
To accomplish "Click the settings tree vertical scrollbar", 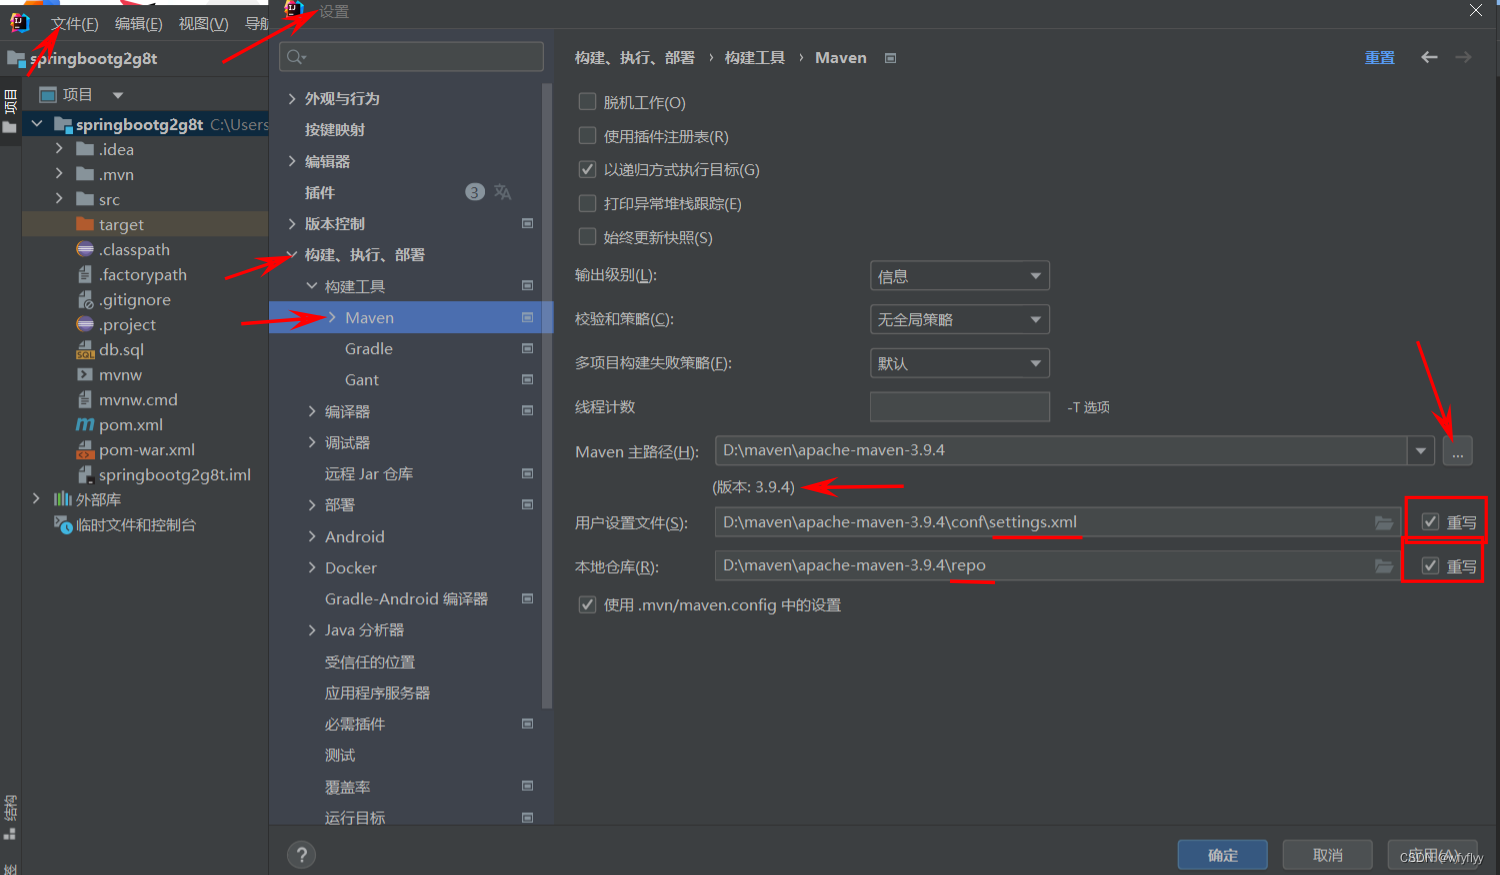I will 547,395.
